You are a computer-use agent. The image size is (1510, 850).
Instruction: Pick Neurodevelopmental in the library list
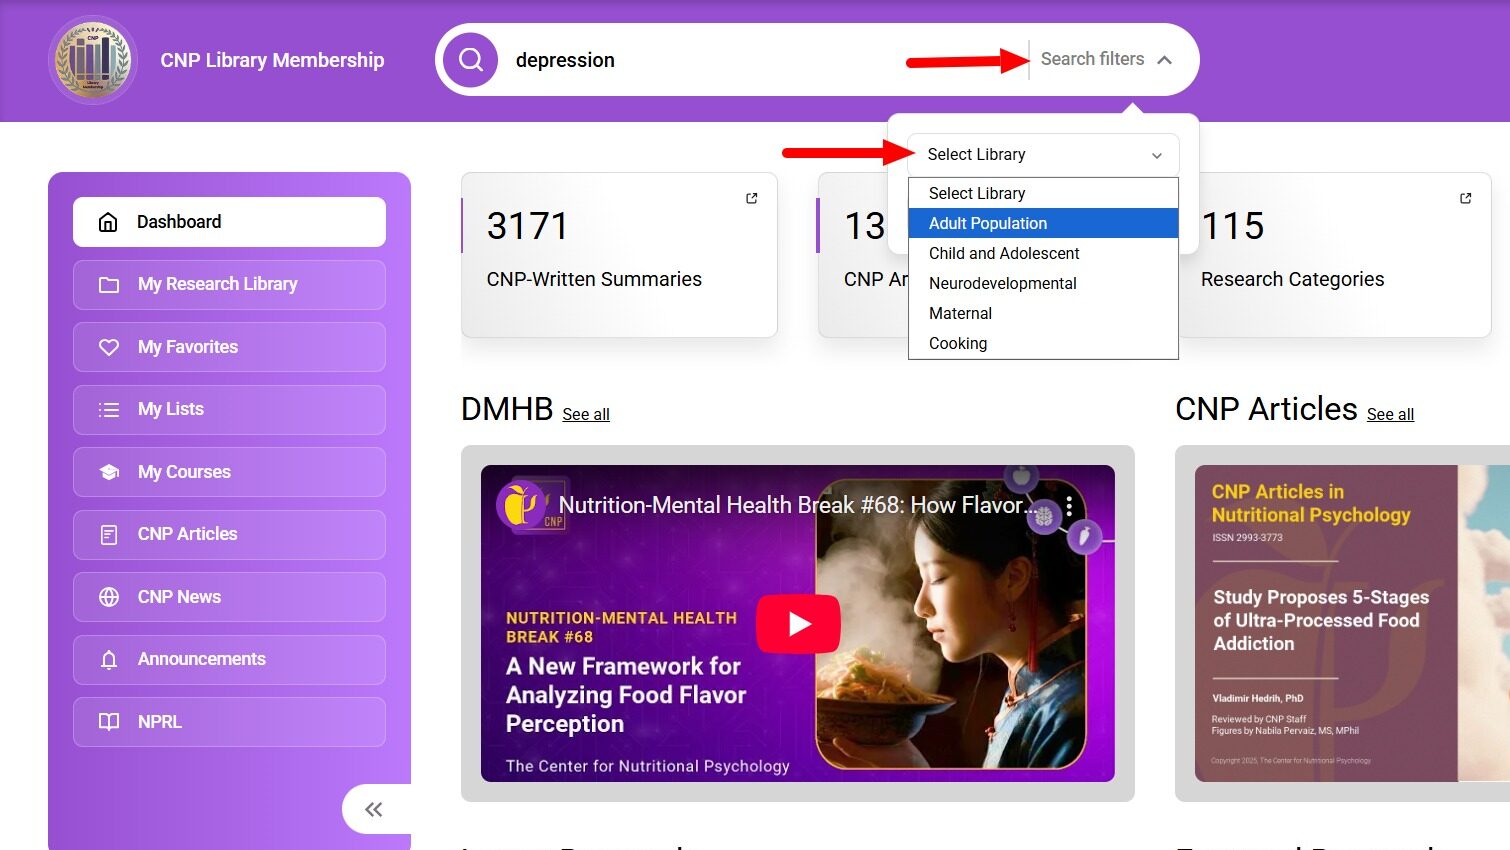1002,283
